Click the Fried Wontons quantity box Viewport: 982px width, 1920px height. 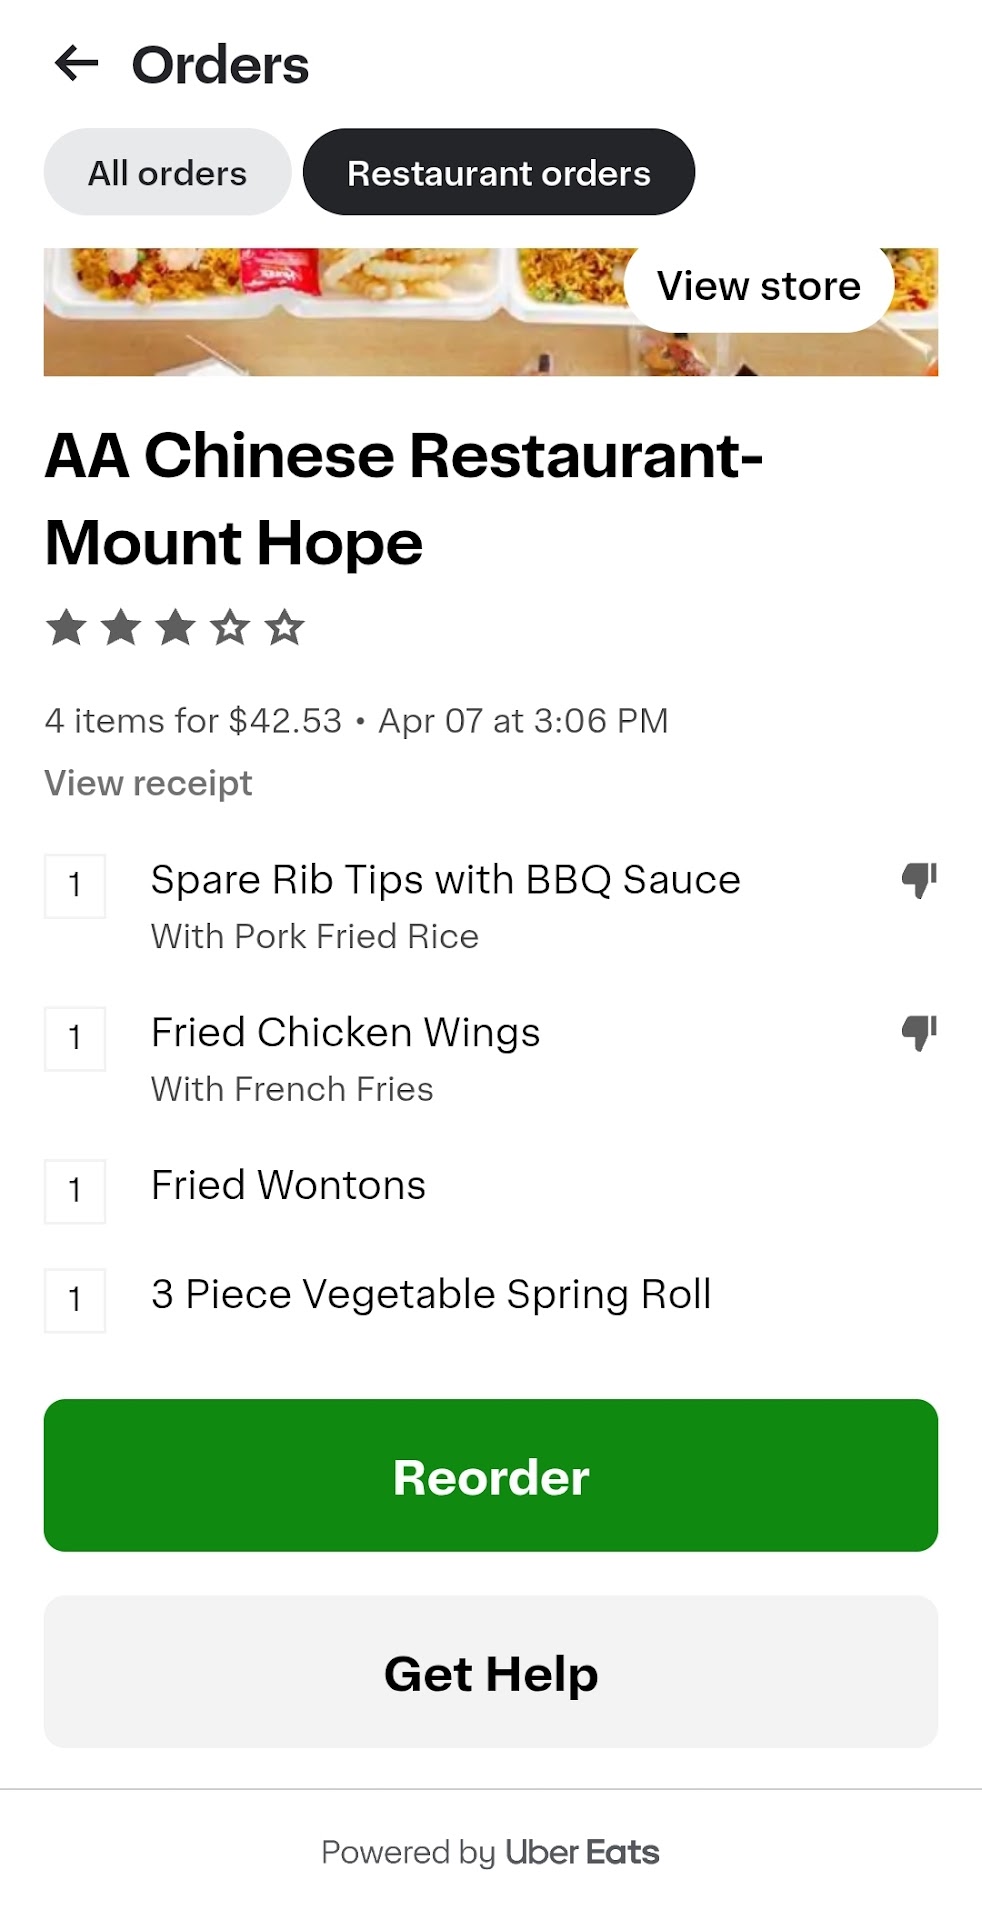click(75, 1190)
